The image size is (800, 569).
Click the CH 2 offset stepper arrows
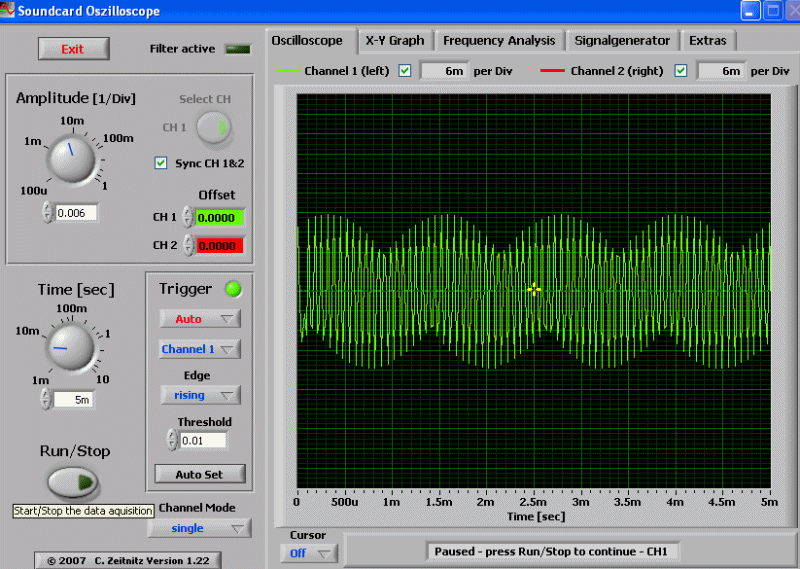click(189, 245)
